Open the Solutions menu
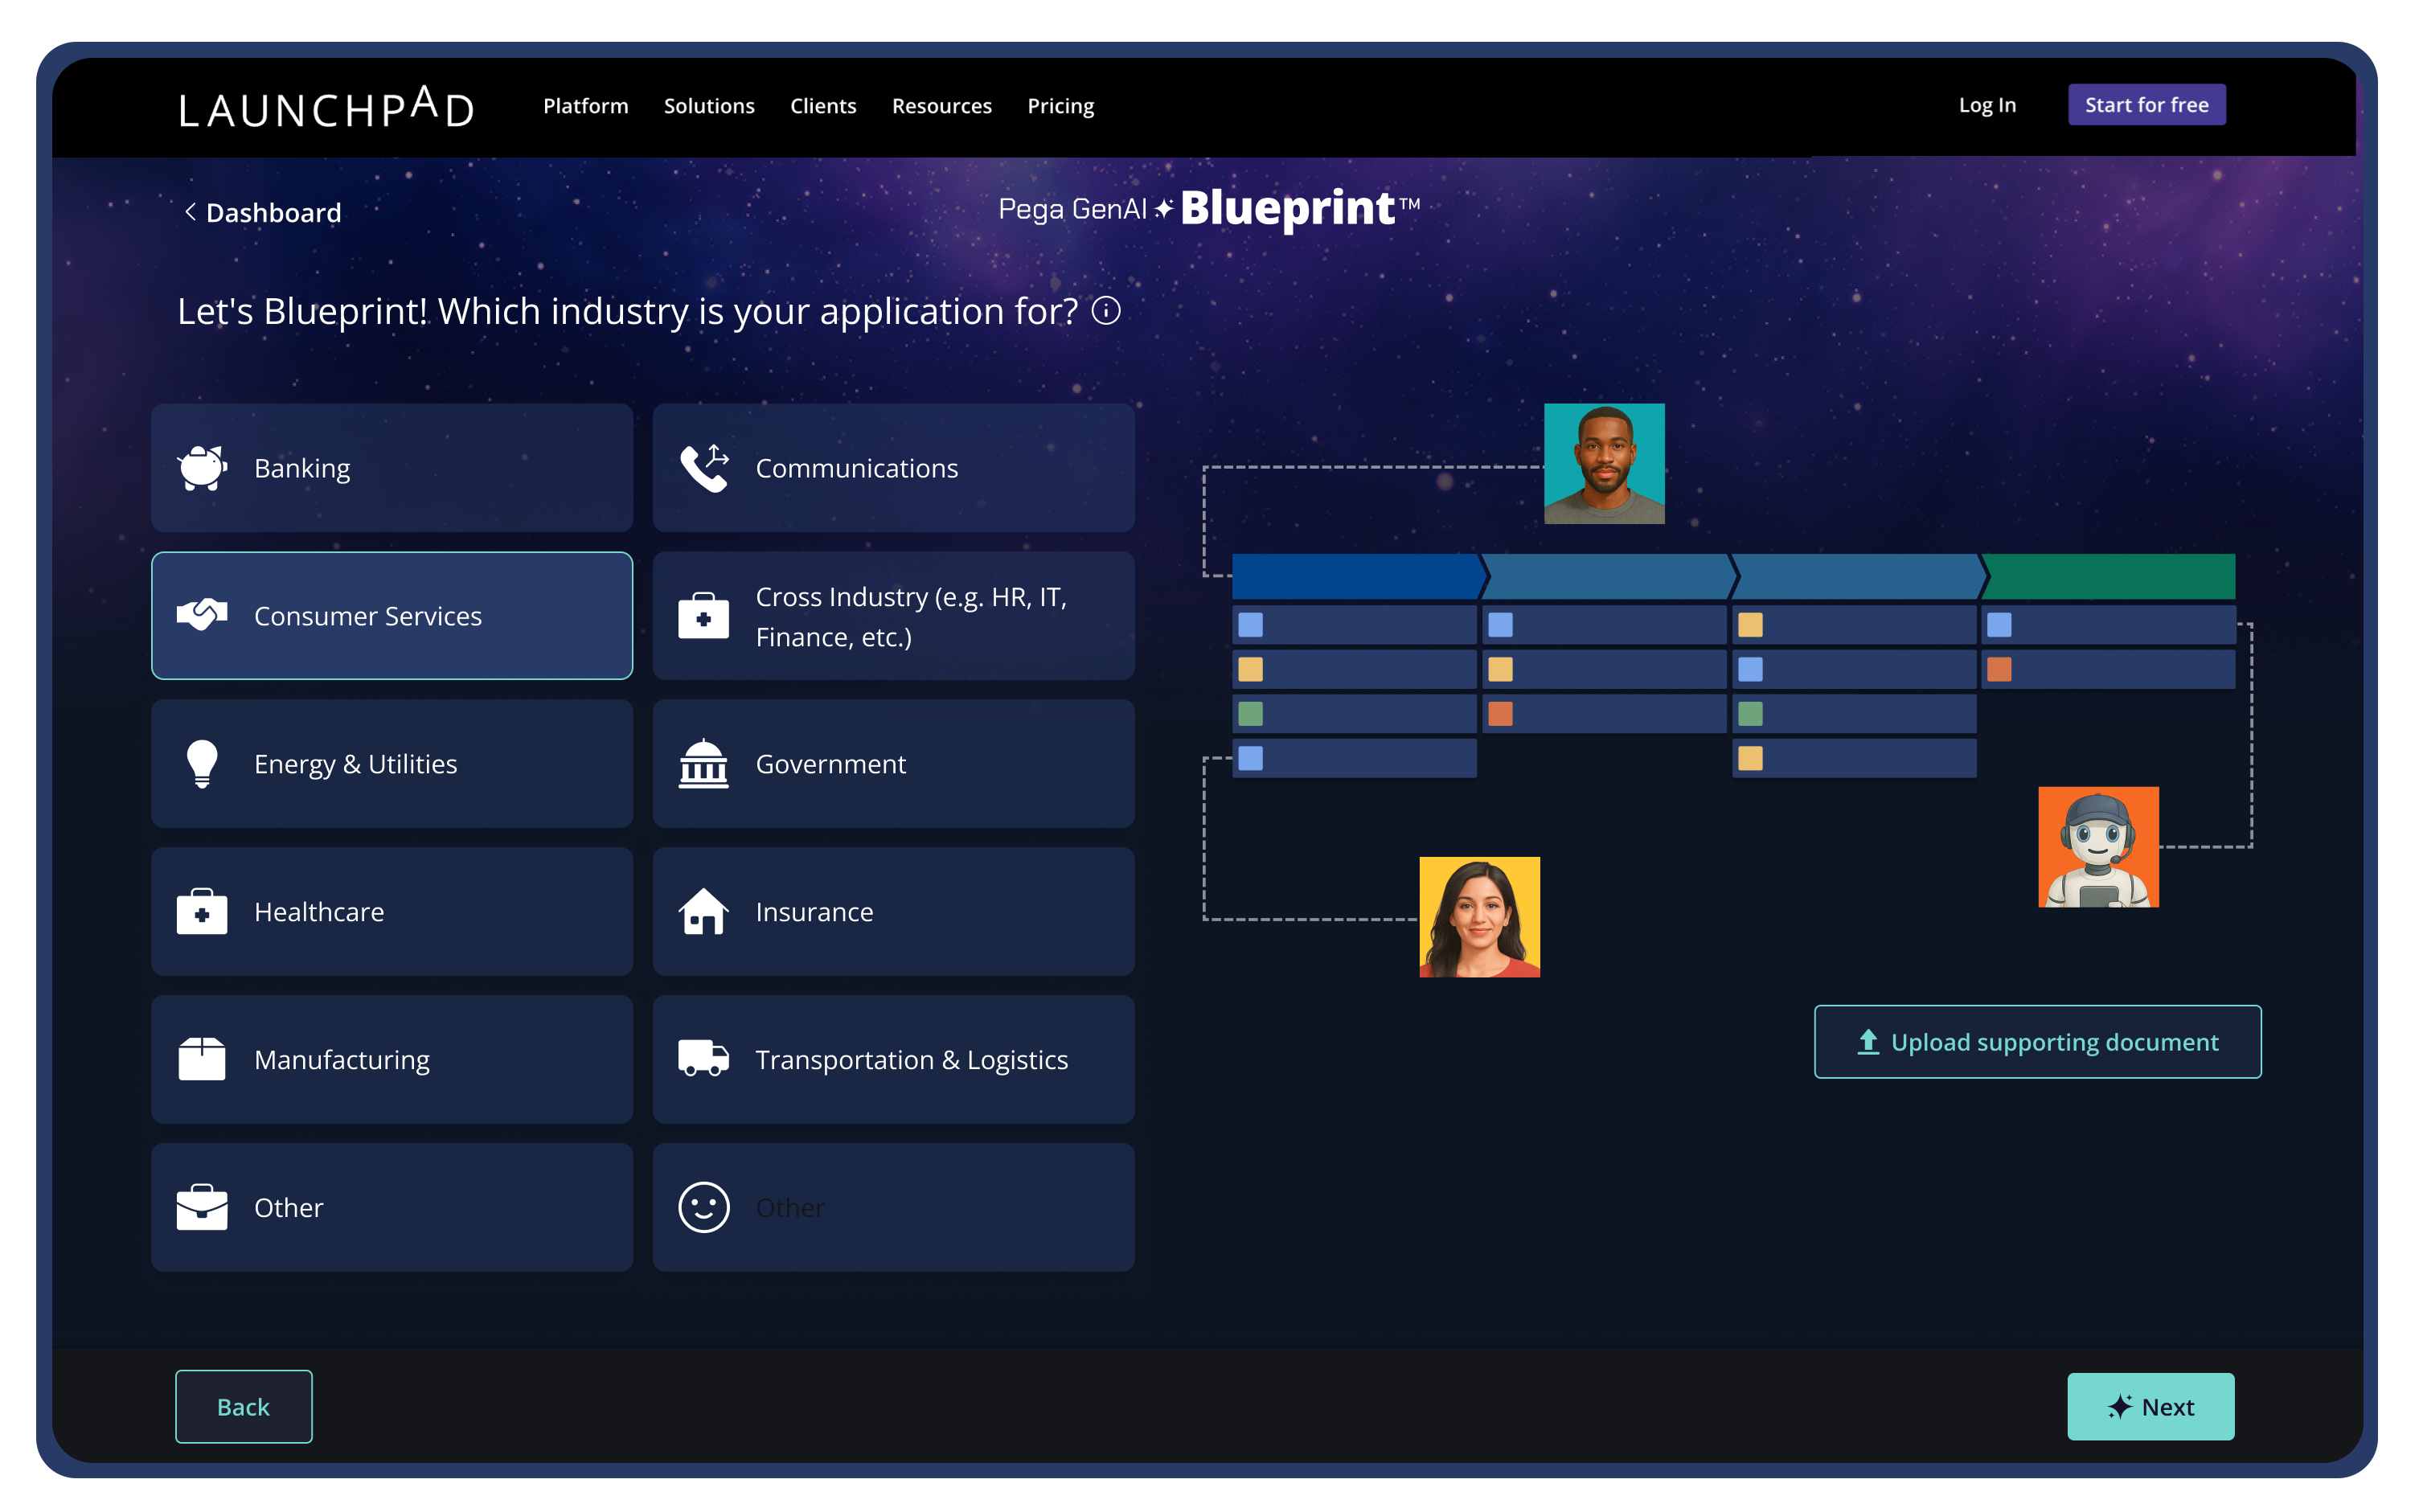2419x1512 pixels. pyautogui.click(x=709, y=105)
